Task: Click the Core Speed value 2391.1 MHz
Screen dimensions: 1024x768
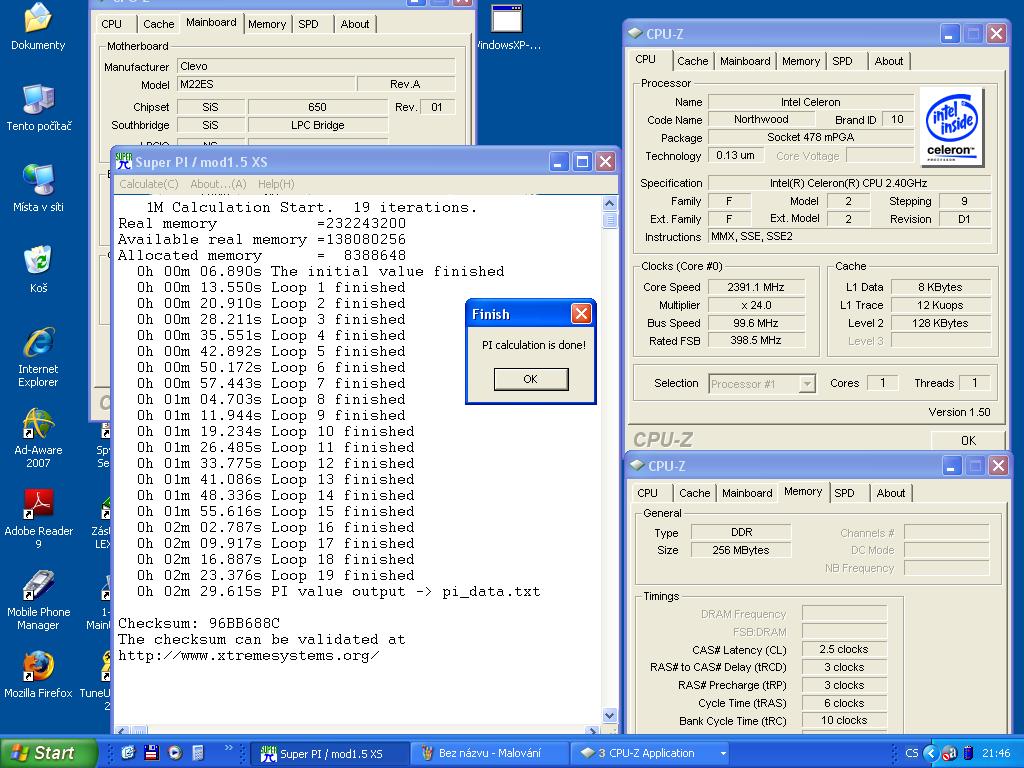Action: [756, 287]
